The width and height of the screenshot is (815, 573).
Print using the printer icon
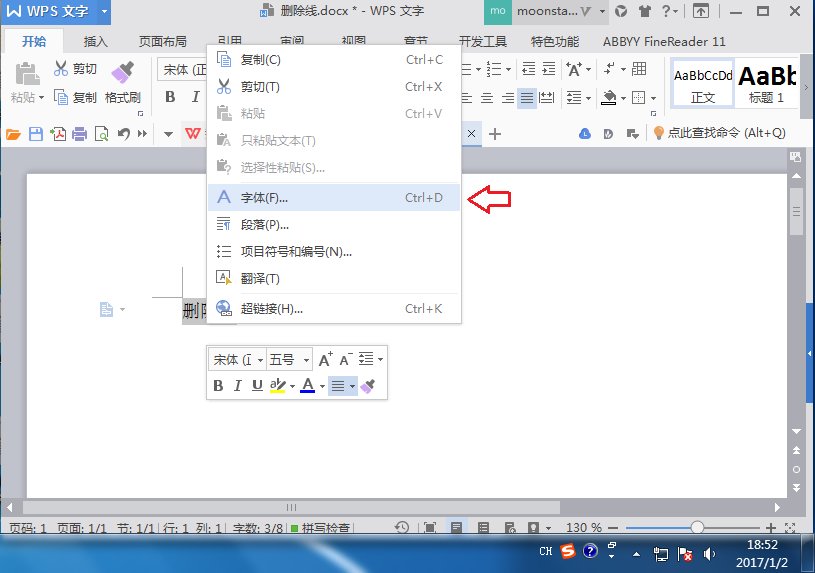point(80,134)
